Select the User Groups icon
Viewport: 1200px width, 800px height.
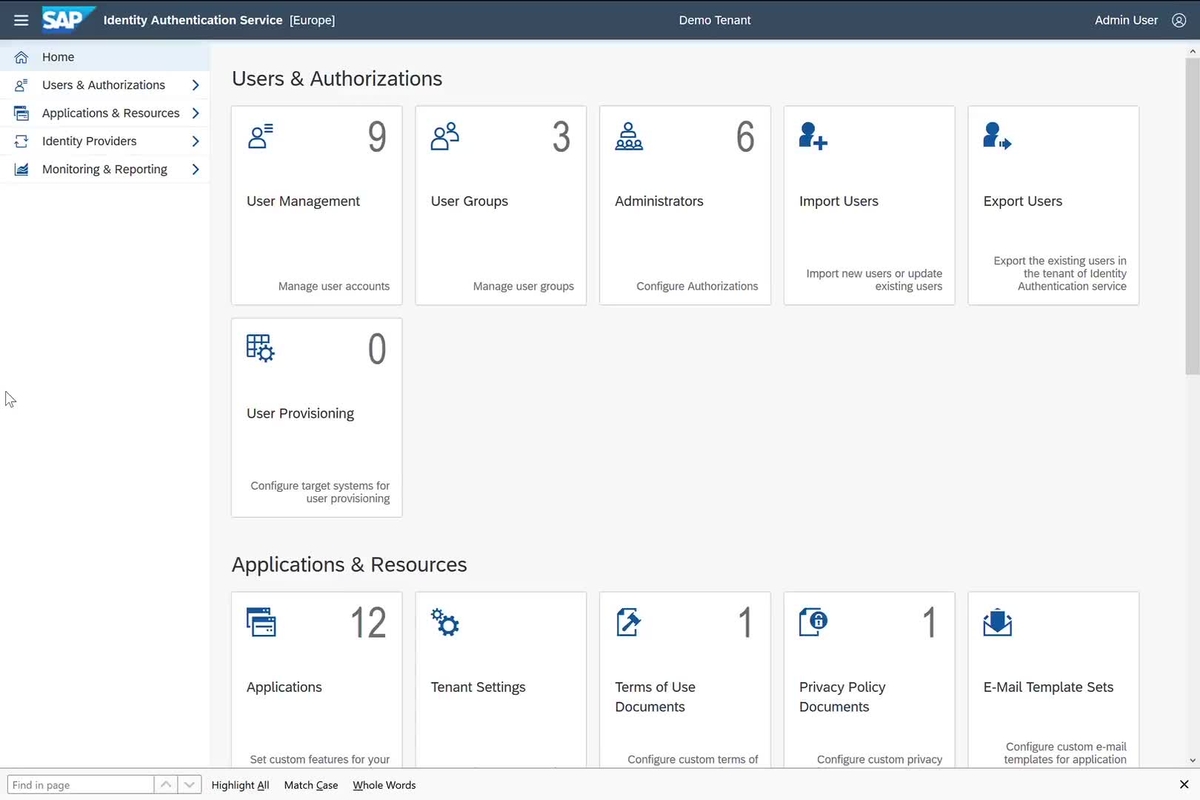click(444, 136)
